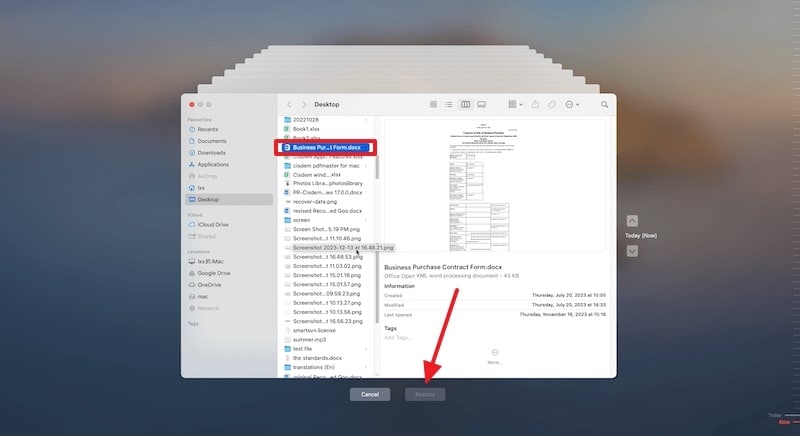The image size is (800, 436).
Task: Open the group-by options dropdown
Action: point(515,105)
